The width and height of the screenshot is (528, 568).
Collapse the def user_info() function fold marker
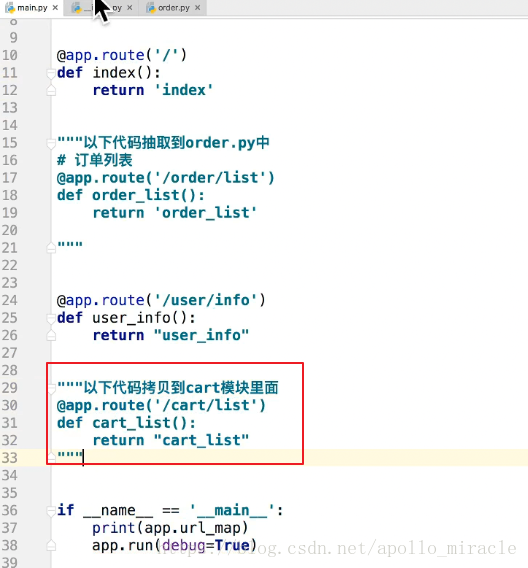coord(51,318)
